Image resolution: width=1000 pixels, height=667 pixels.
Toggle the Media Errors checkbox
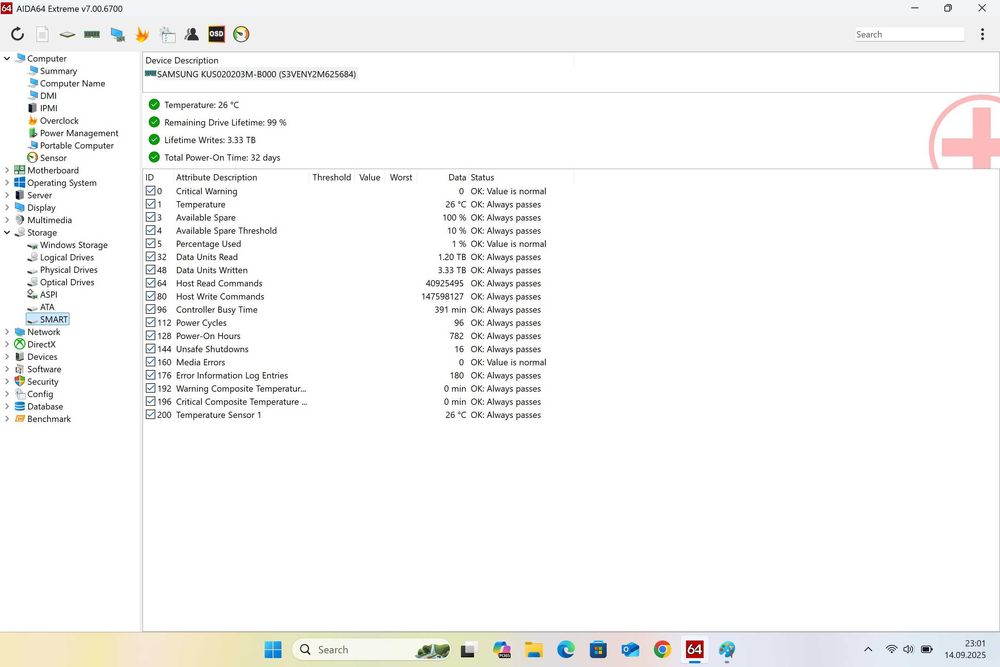(x=151, y=362)
